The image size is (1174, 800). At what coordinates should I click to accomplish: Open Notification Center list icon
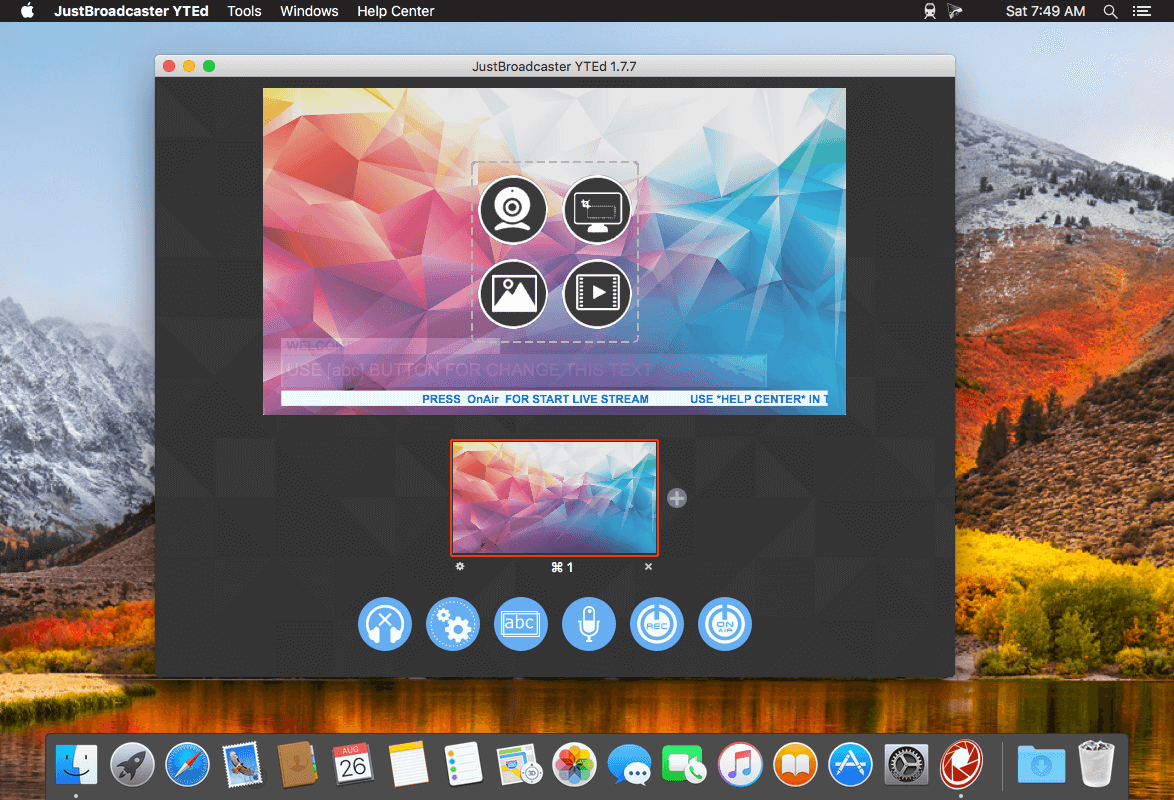point(1142,11)
